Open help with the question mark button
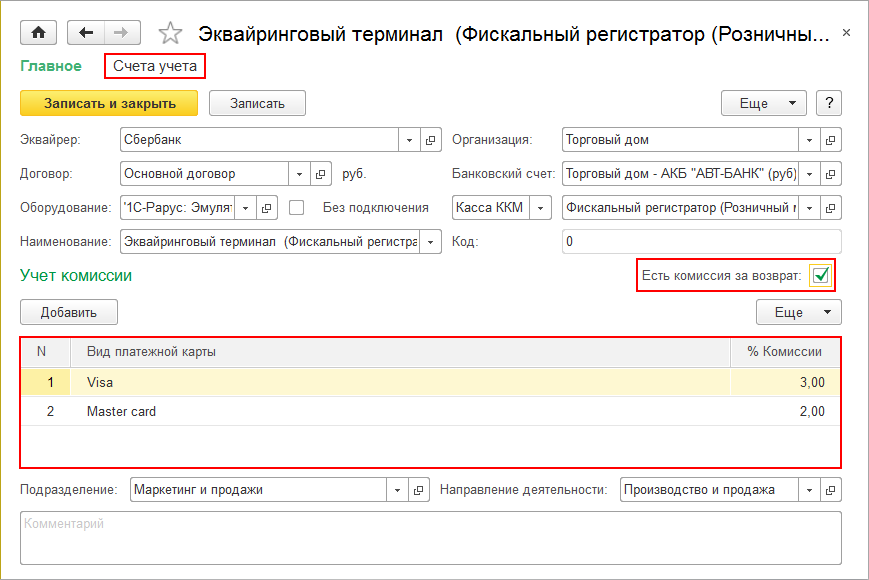 (829, 103)
